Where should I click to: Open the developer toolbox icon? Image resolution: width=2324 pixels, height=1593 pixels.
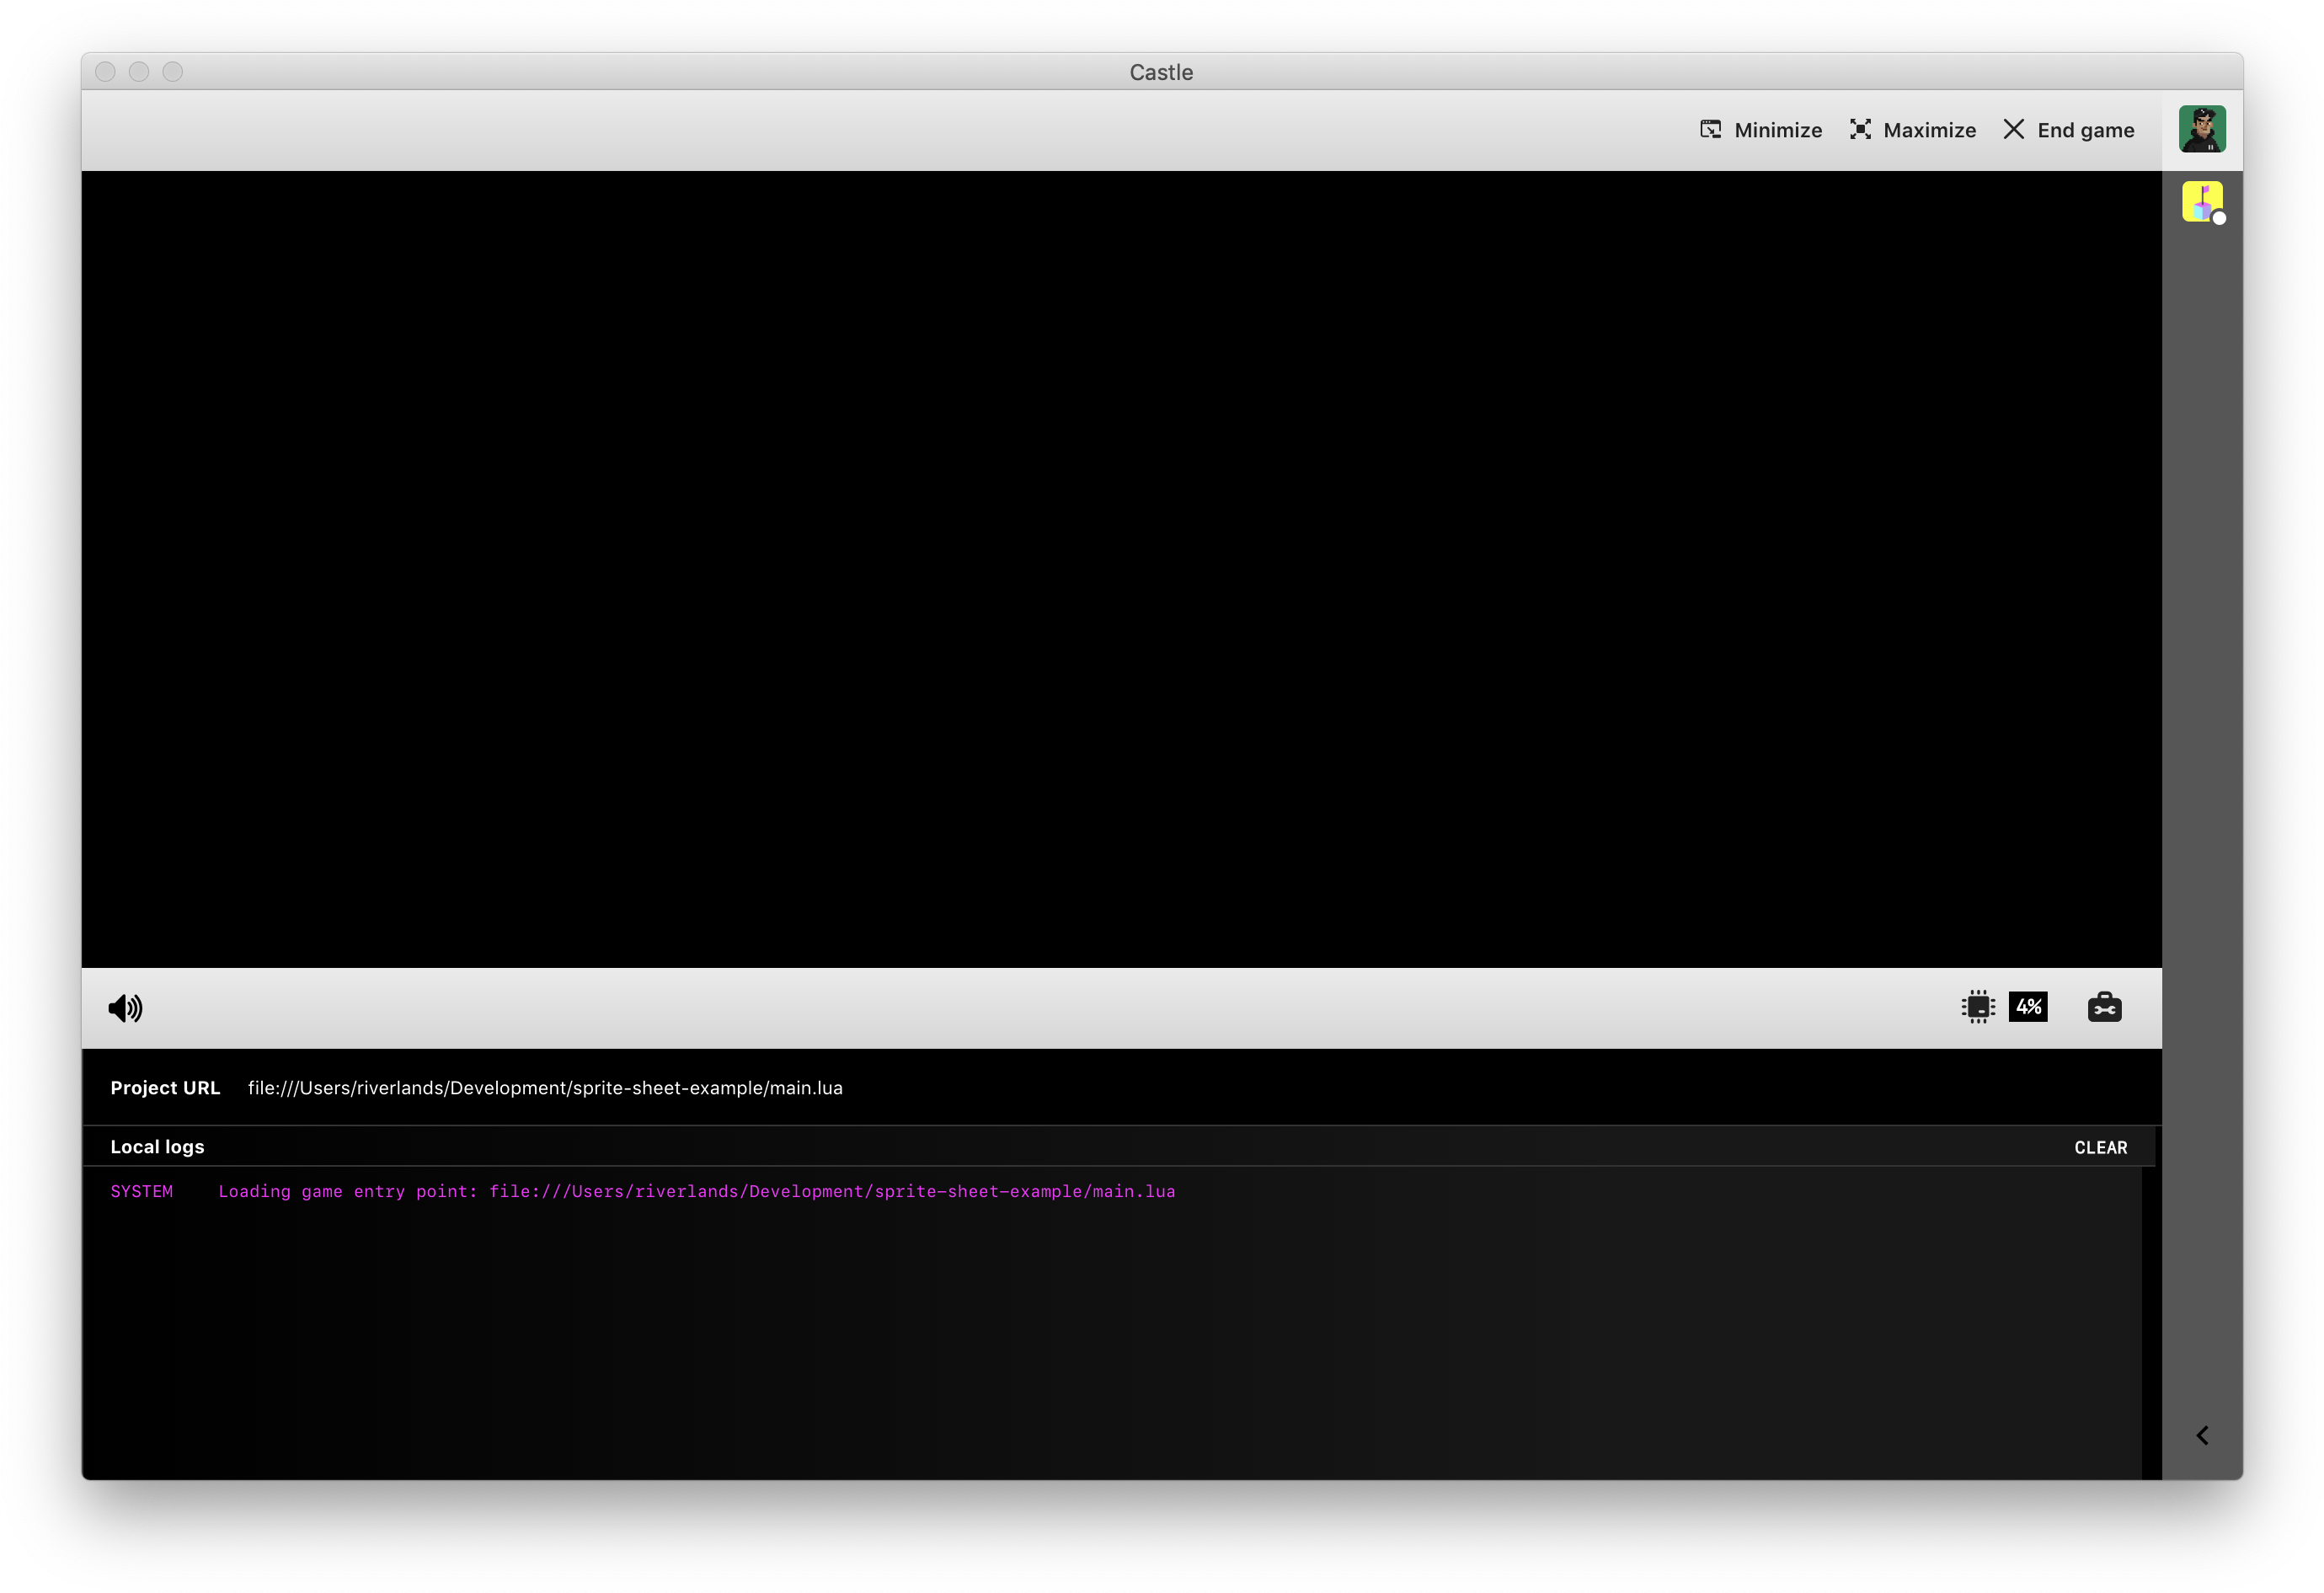(2104, 1007)
